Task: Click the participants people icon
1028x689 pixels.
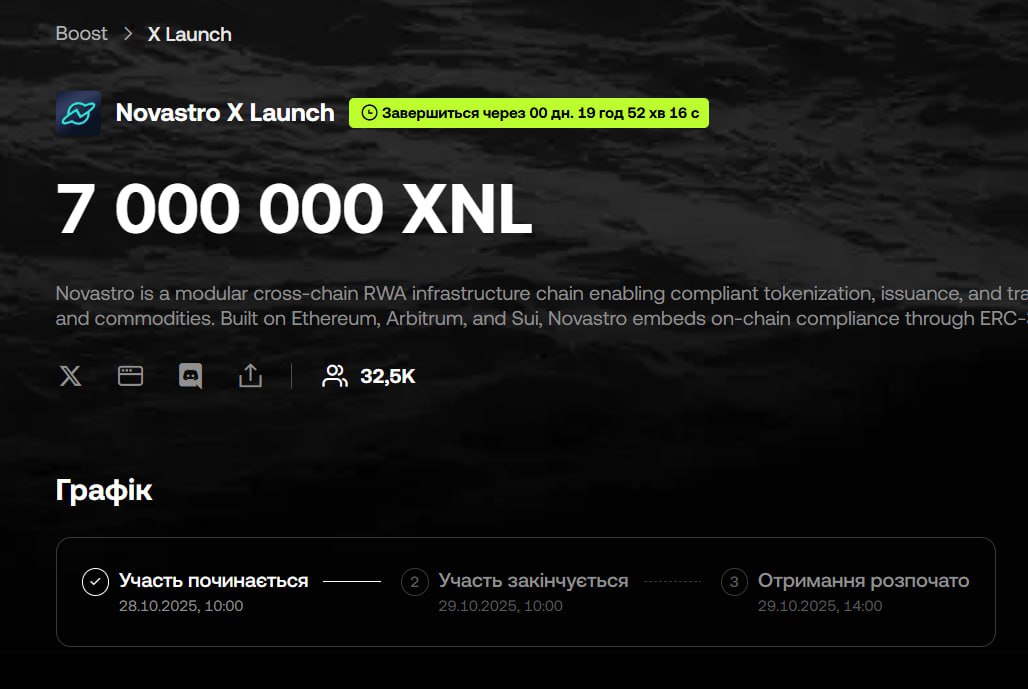Action: 335,376
